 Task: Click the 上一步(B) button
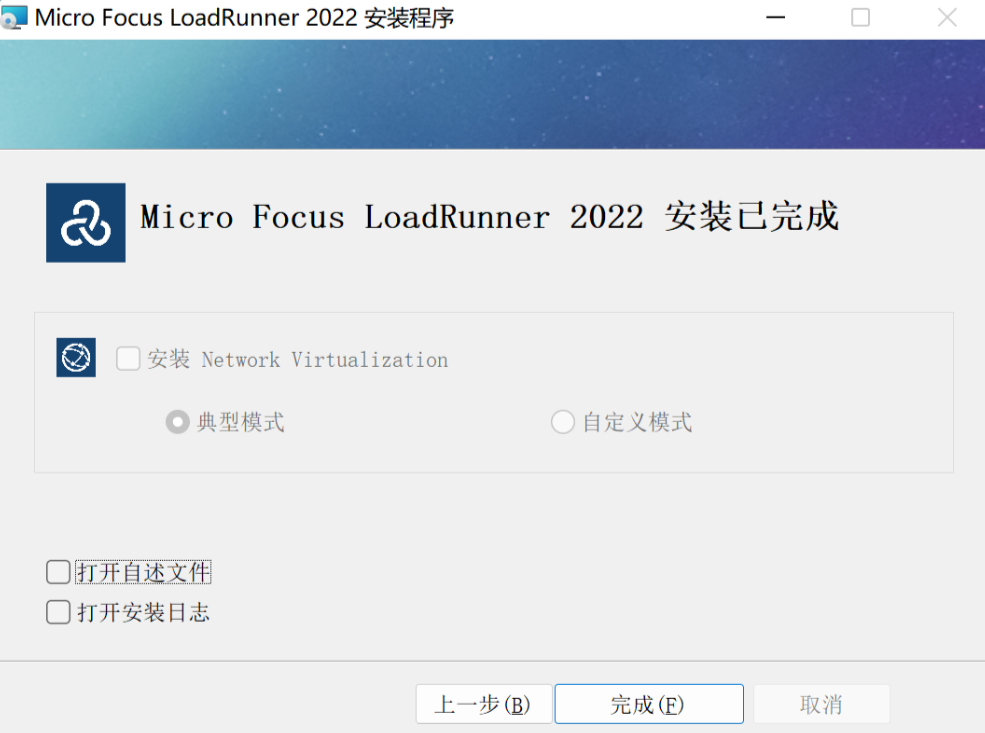(483, 703)
